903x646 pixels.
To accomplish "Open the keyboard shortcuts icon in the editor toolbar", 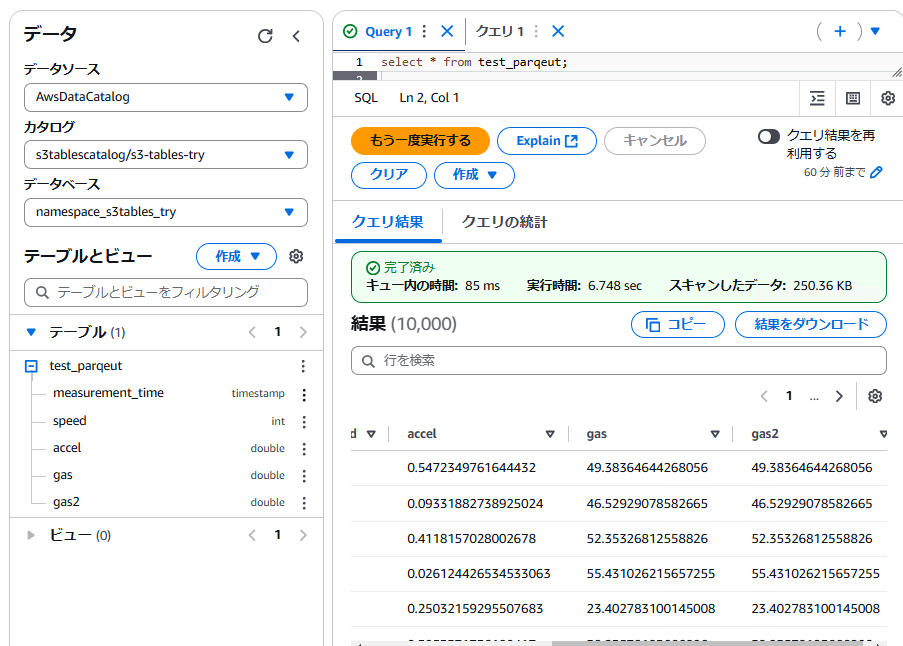I will point(853,98).
